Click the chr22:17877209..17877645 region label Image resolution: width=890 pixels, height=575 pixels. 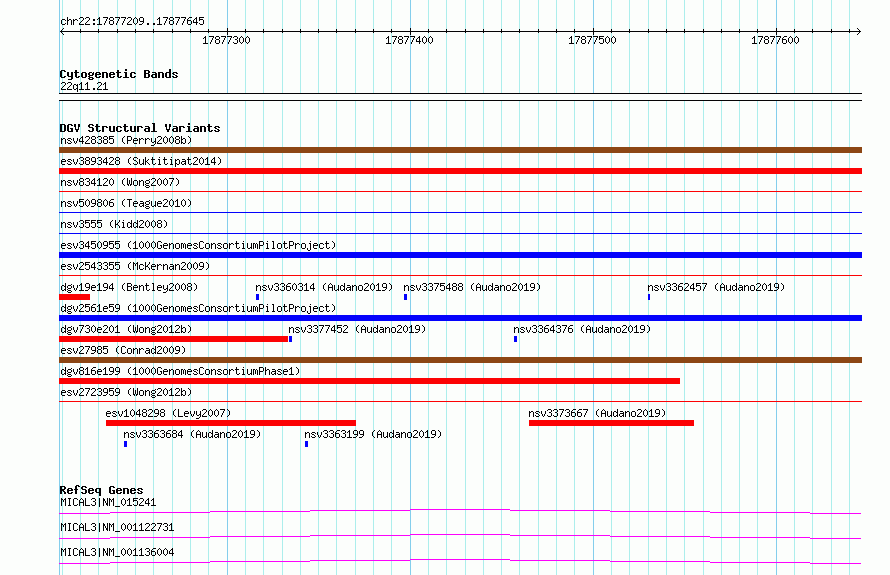coord(132,22)
